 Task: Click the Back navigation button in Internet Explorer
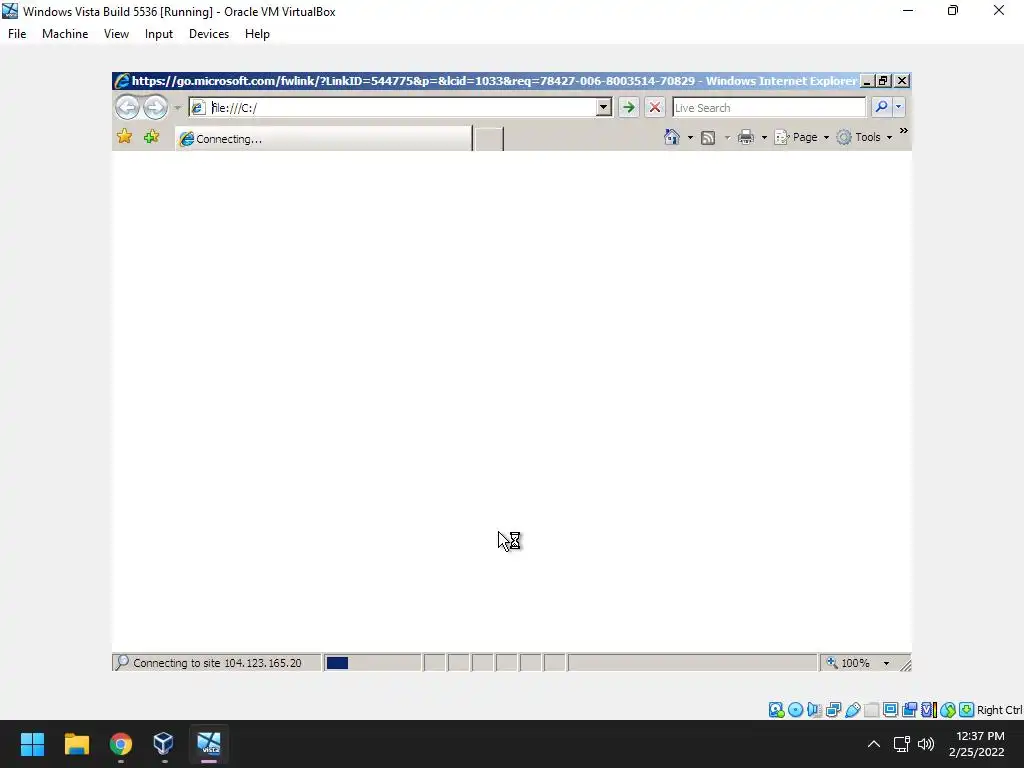click(x=127, y=107)
